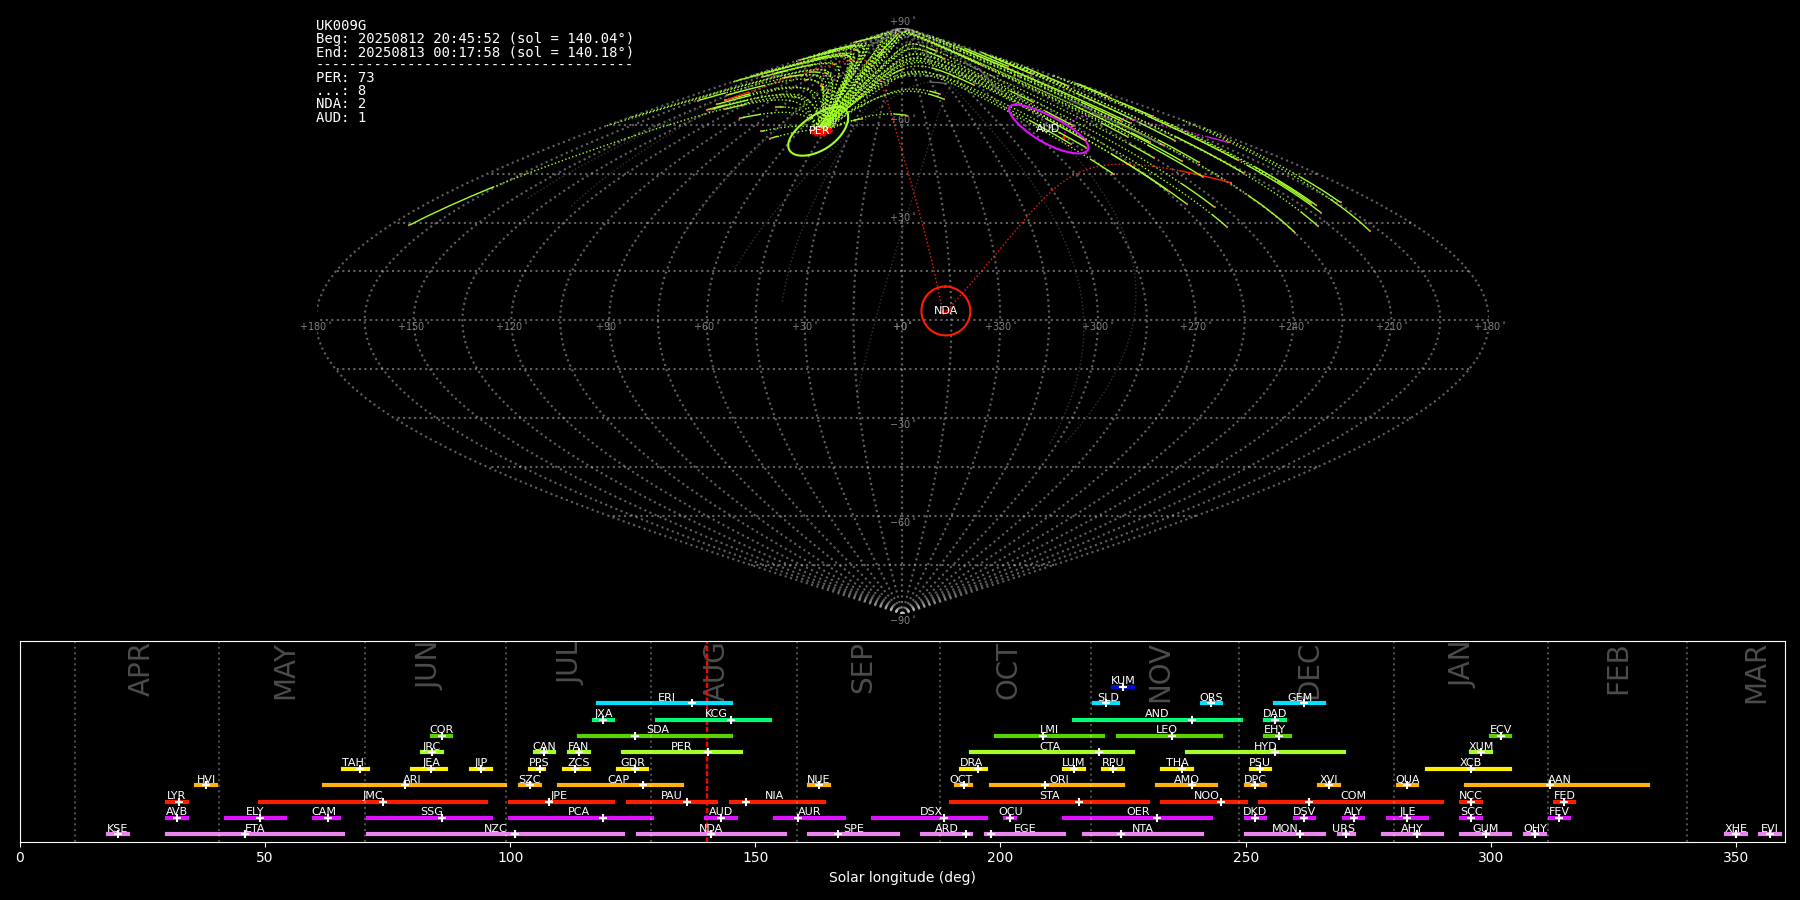Click the purple AUD radiant ellipse on map

(x=1048, y=129)
